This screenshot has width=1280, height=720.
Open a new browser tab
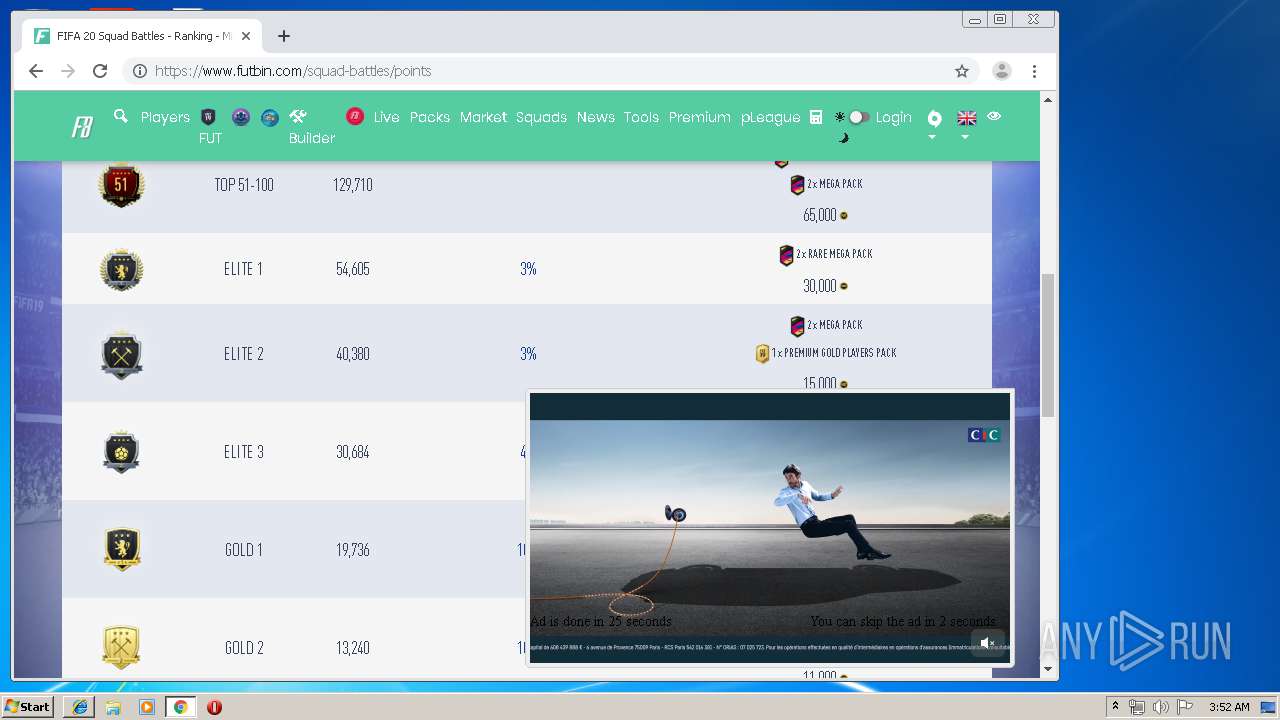coord(284,36)
